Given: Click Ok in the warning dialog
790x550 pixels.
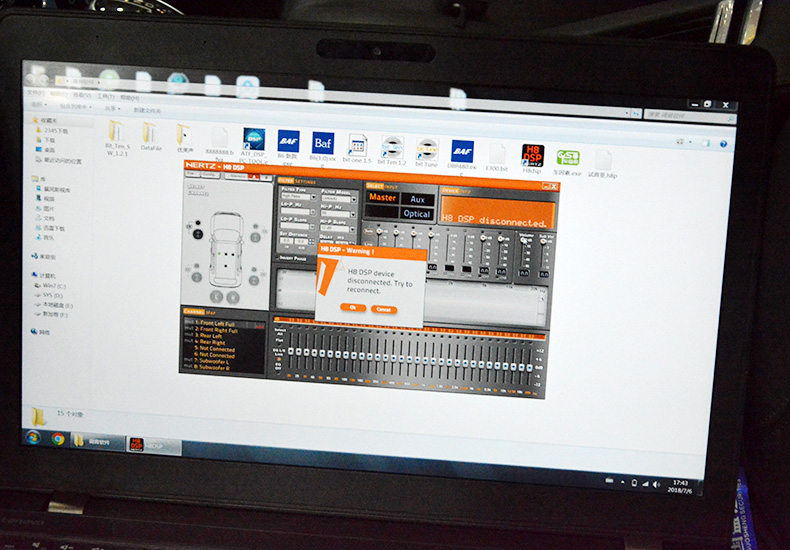Looking at the screenshot, I should pyautogui.click(x=353, y=308).
